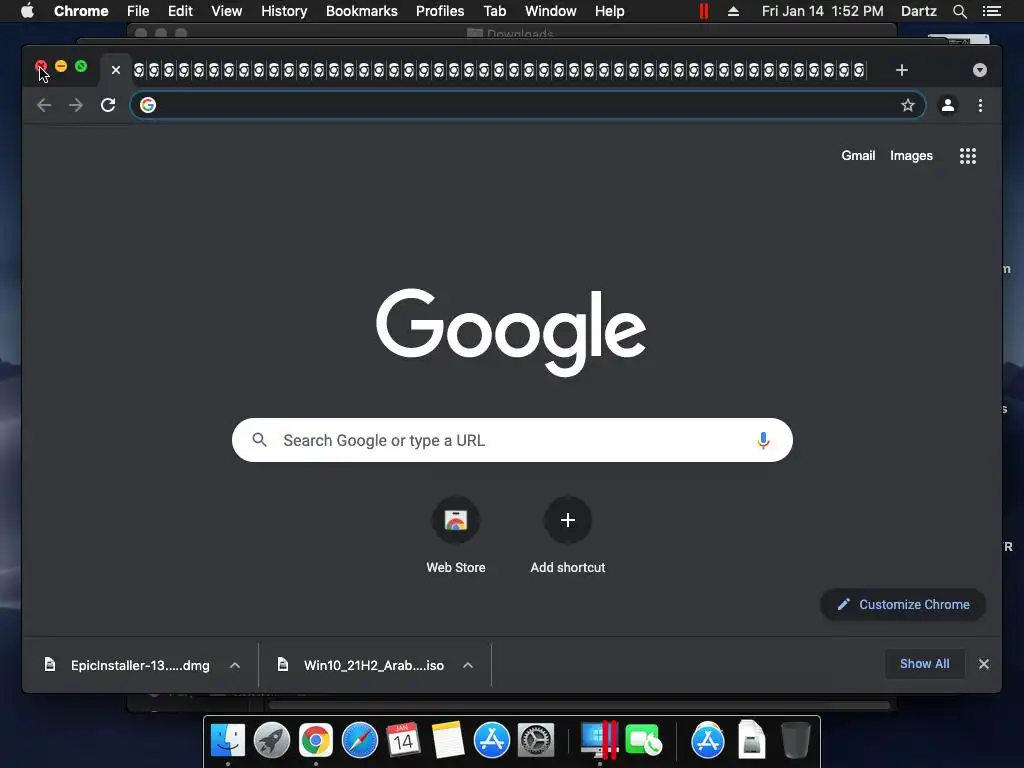Open the Chrome application menu
Viewport: 1024px width, 768px height.
(x=81, y=11)
